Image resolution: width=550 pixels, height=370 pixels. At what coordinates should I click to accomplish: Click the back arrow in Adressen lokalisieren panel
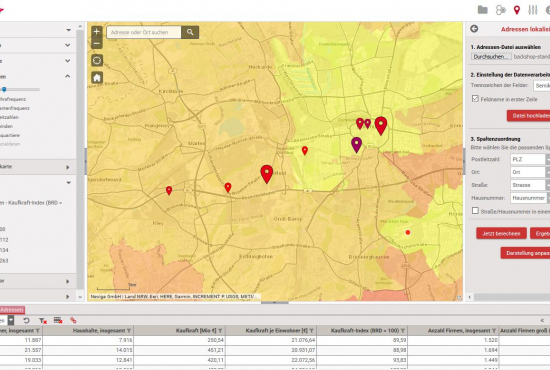474,29
